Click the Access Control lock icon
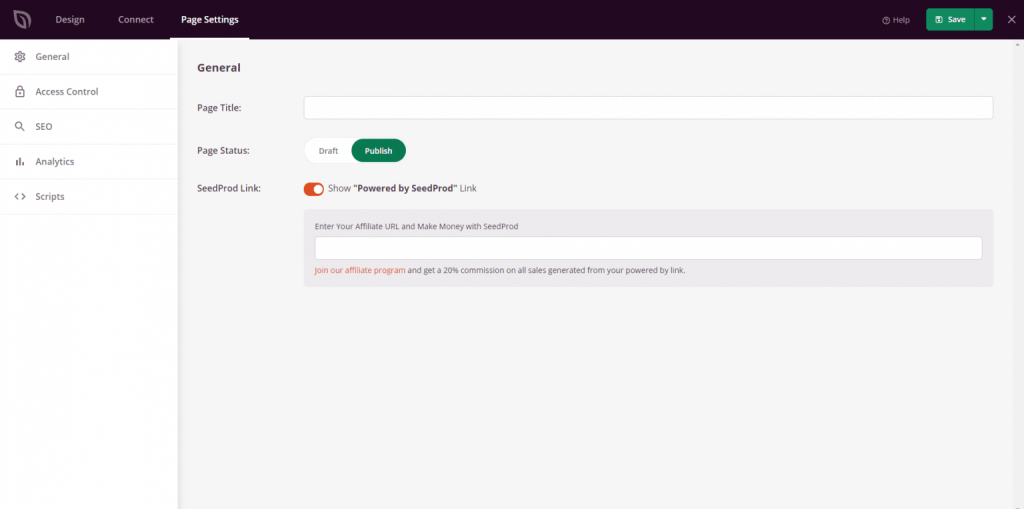Viewport: 1024px width, 509px height. click(x=20, y=91)
